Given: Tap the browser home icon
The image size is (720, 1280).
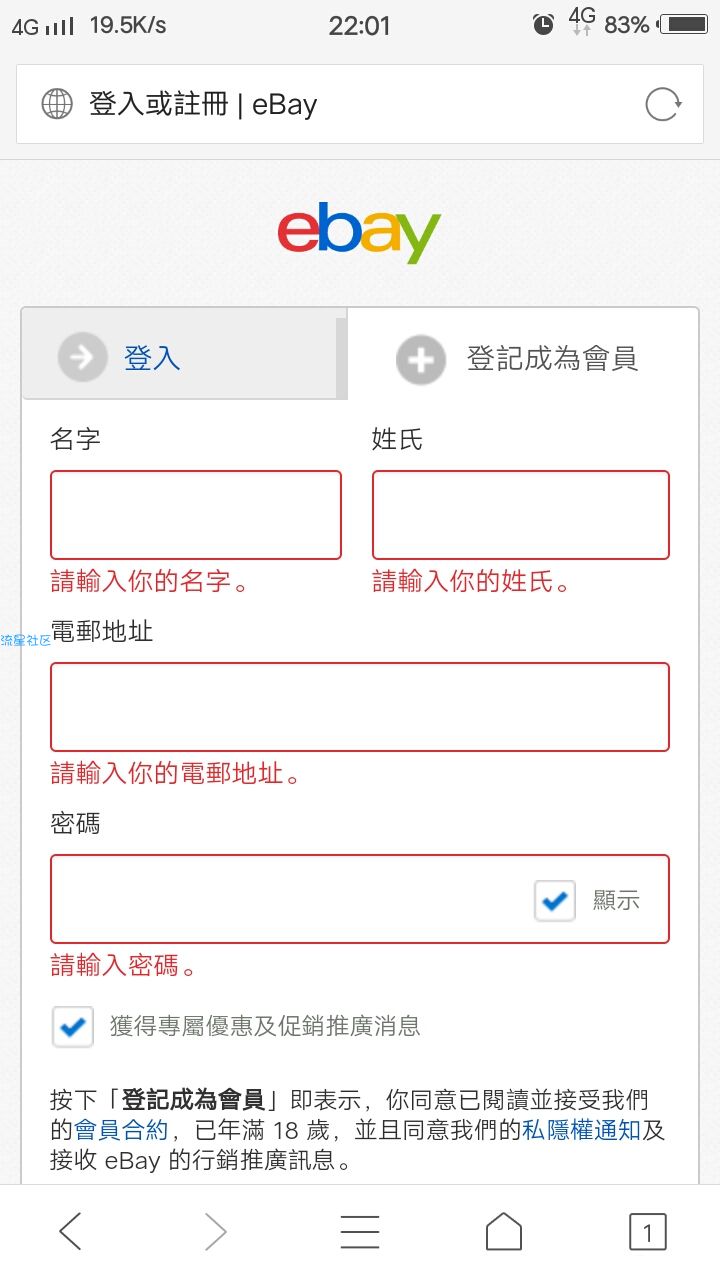Looking at the screenshot, I should [x=504, y=1231].
